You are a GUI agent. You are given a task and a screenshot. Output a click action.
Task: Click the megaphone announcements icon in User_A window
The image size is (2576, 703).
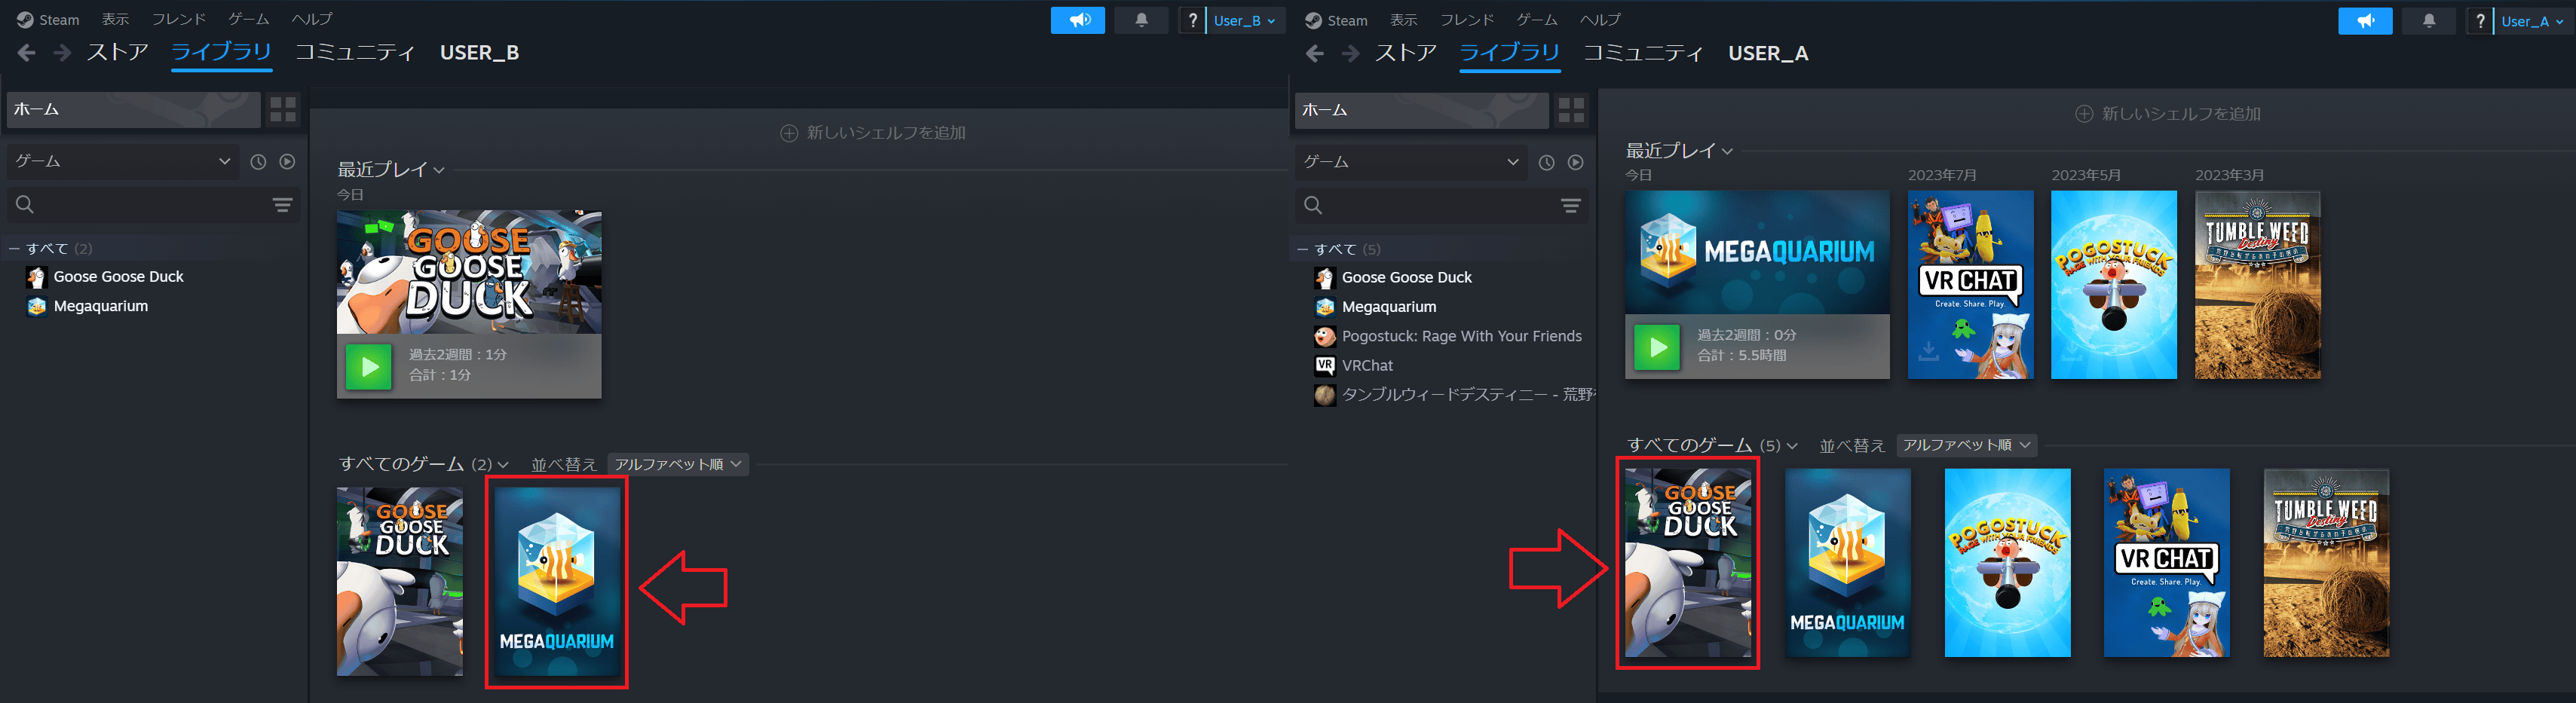coord(2365,21)
